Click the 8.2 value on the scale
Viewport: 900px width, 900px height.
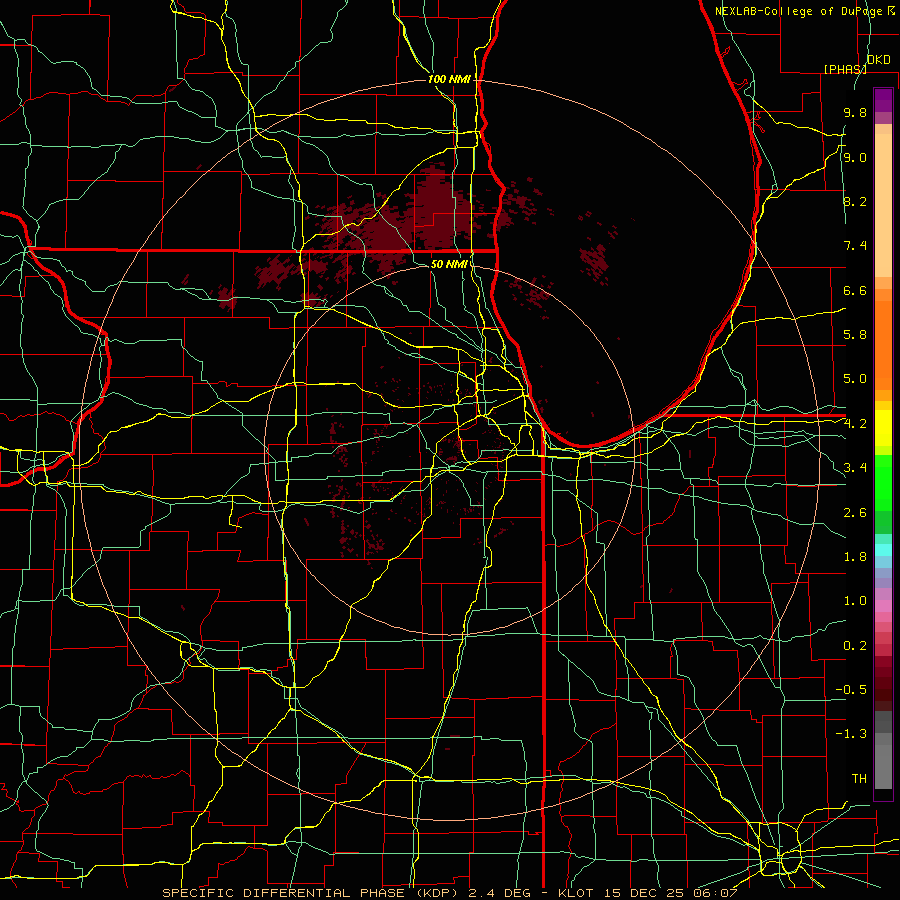click(x=855, y=201)
